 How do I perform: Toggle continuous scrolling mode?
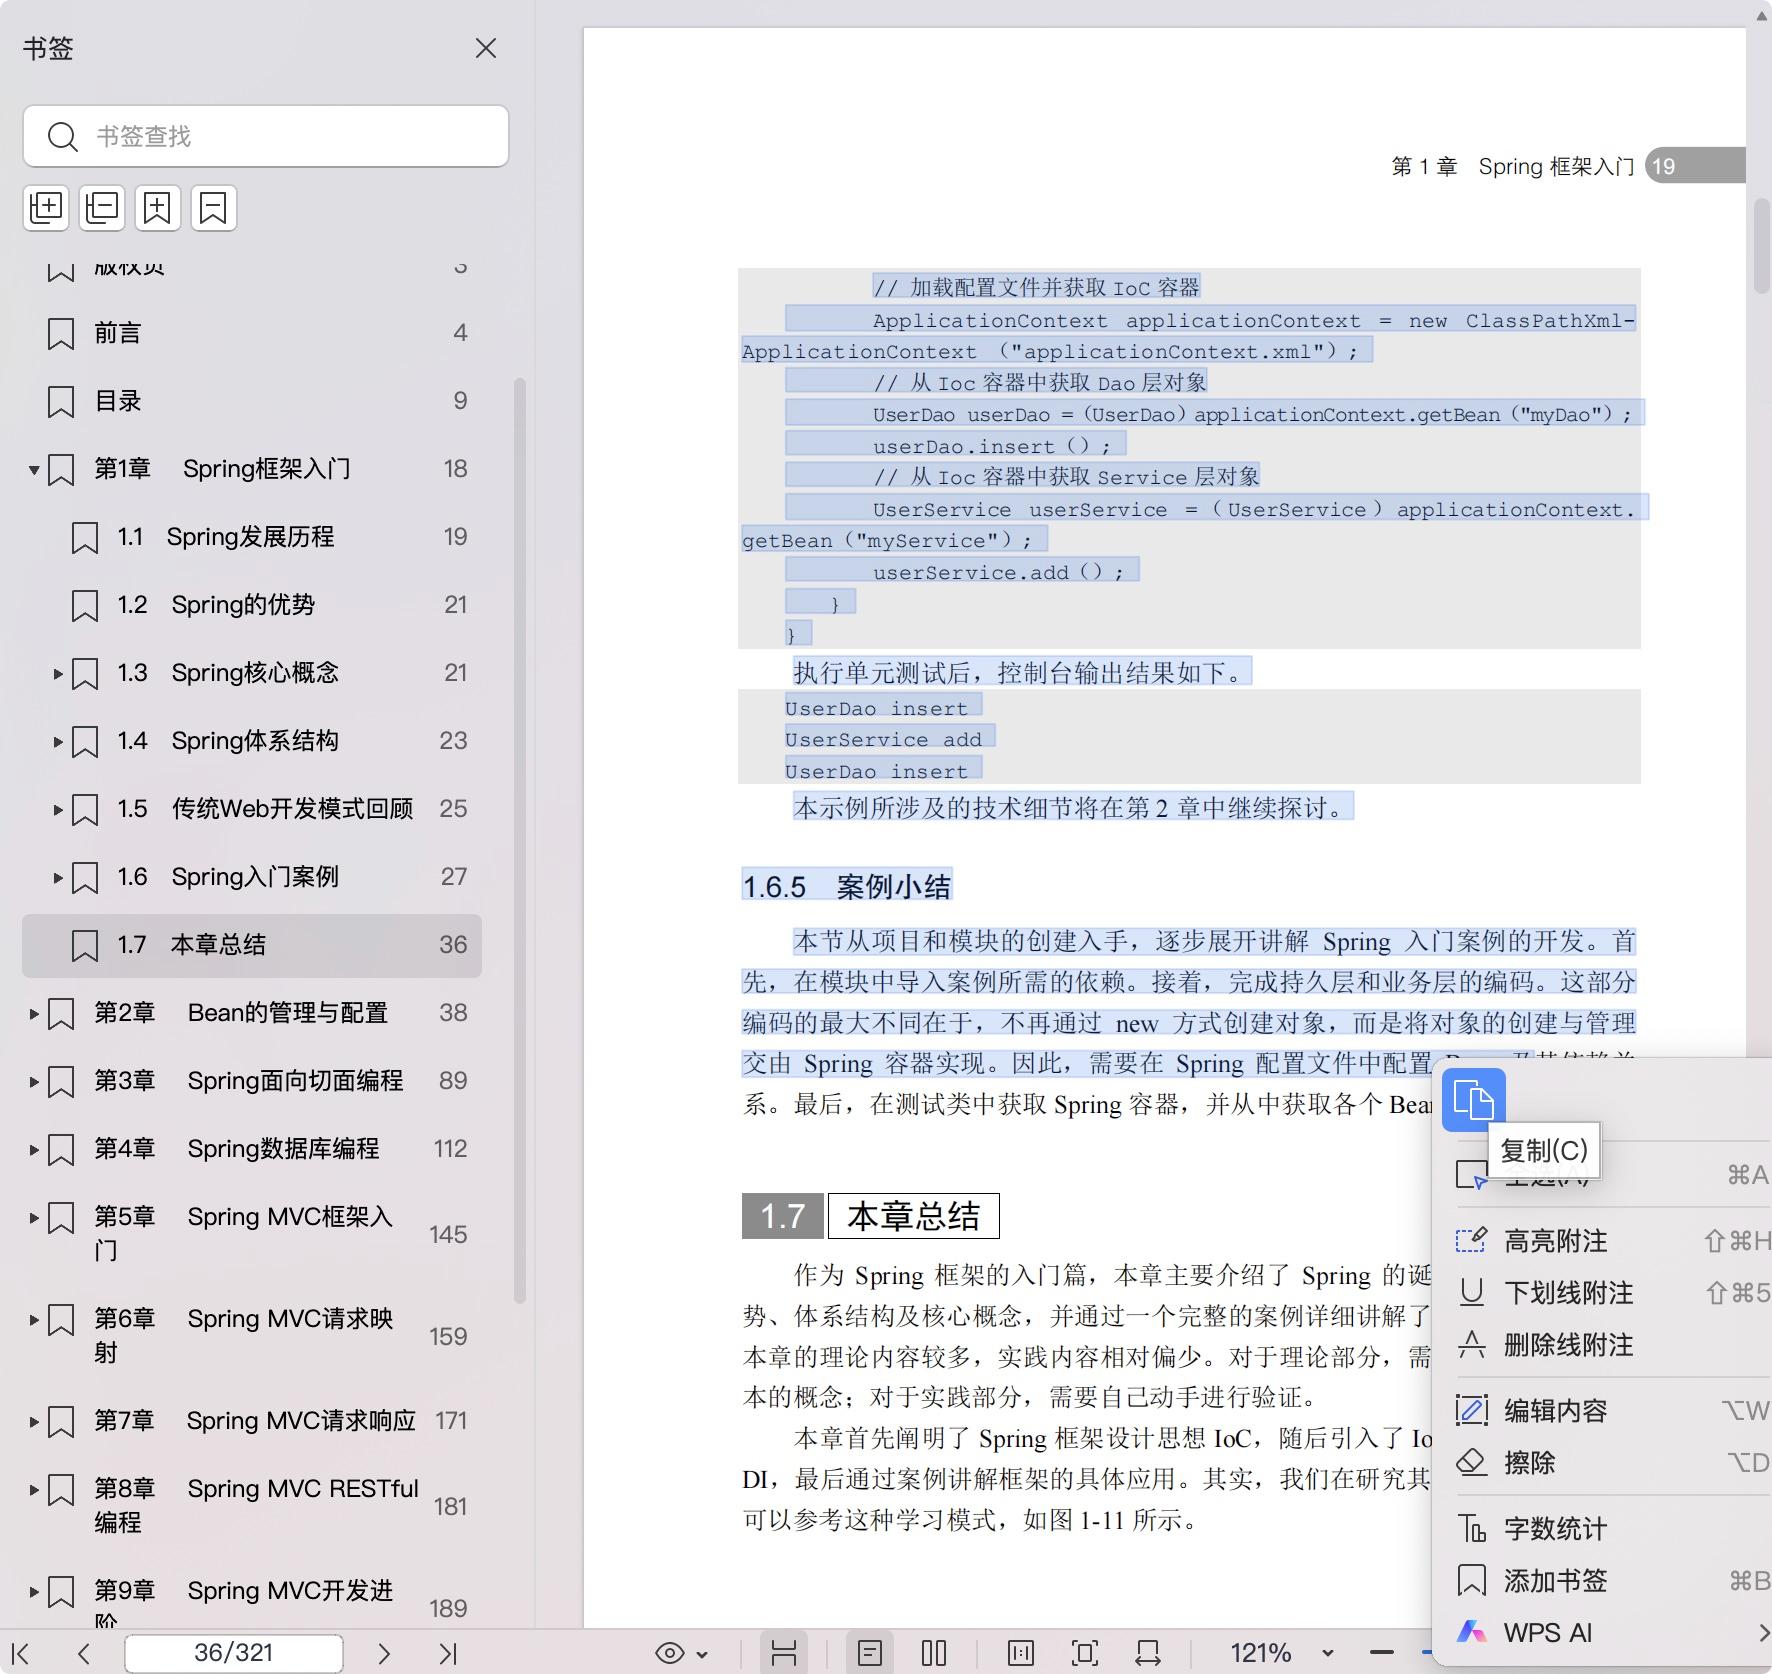click(784, 1654)
